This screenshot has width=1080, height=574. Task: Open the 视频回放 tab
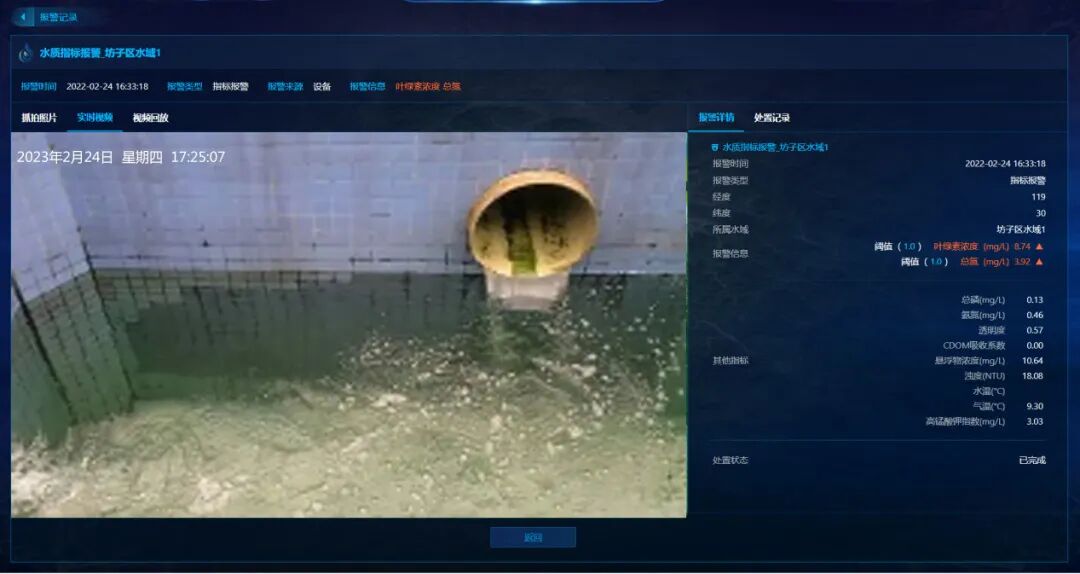tap(151, 118)
